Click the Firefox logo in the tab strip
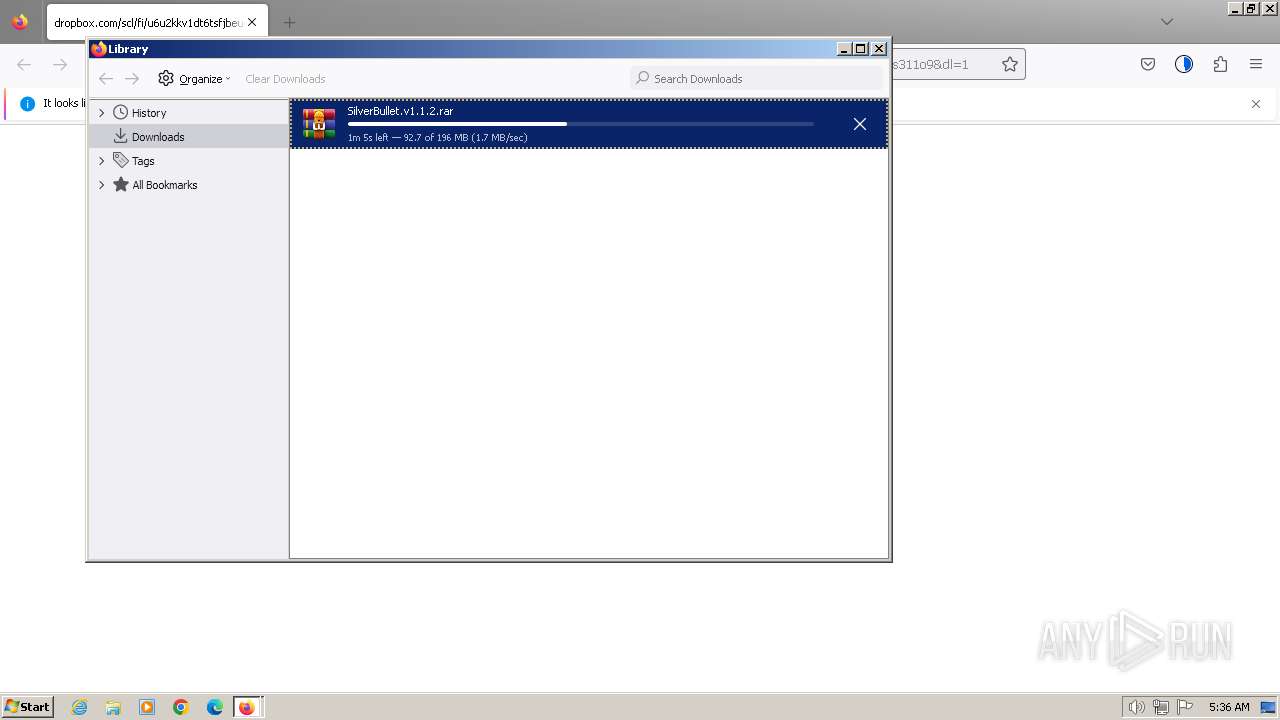This screenshot has height=720, width=1280. 20,22
